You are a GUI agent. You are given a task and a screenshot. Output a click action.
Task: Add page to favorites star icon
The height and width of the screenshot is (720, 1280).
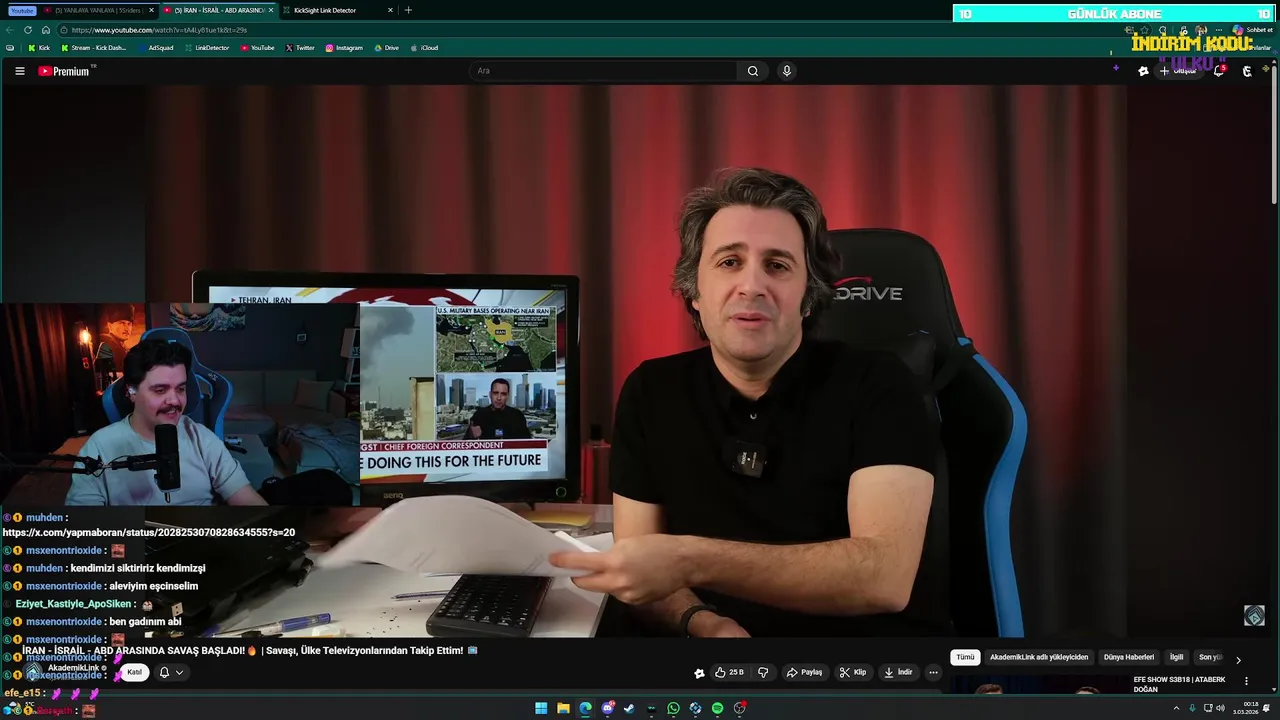(1144, 30)
